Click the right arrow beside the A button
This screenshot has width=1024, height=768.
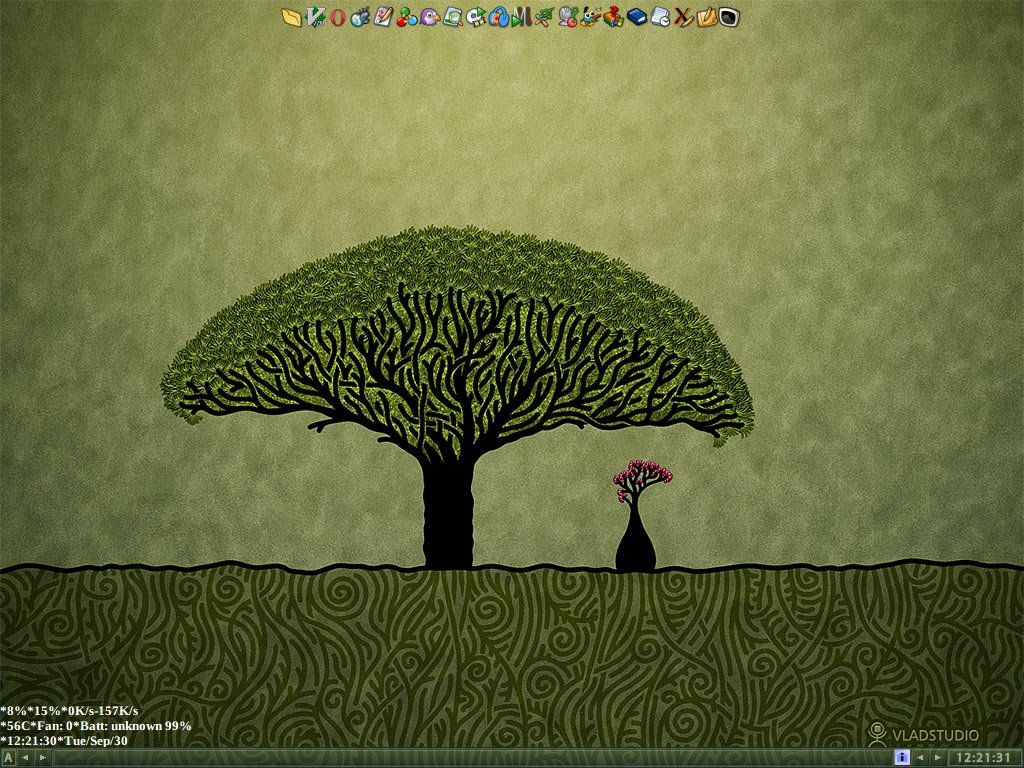click(43, 758)
